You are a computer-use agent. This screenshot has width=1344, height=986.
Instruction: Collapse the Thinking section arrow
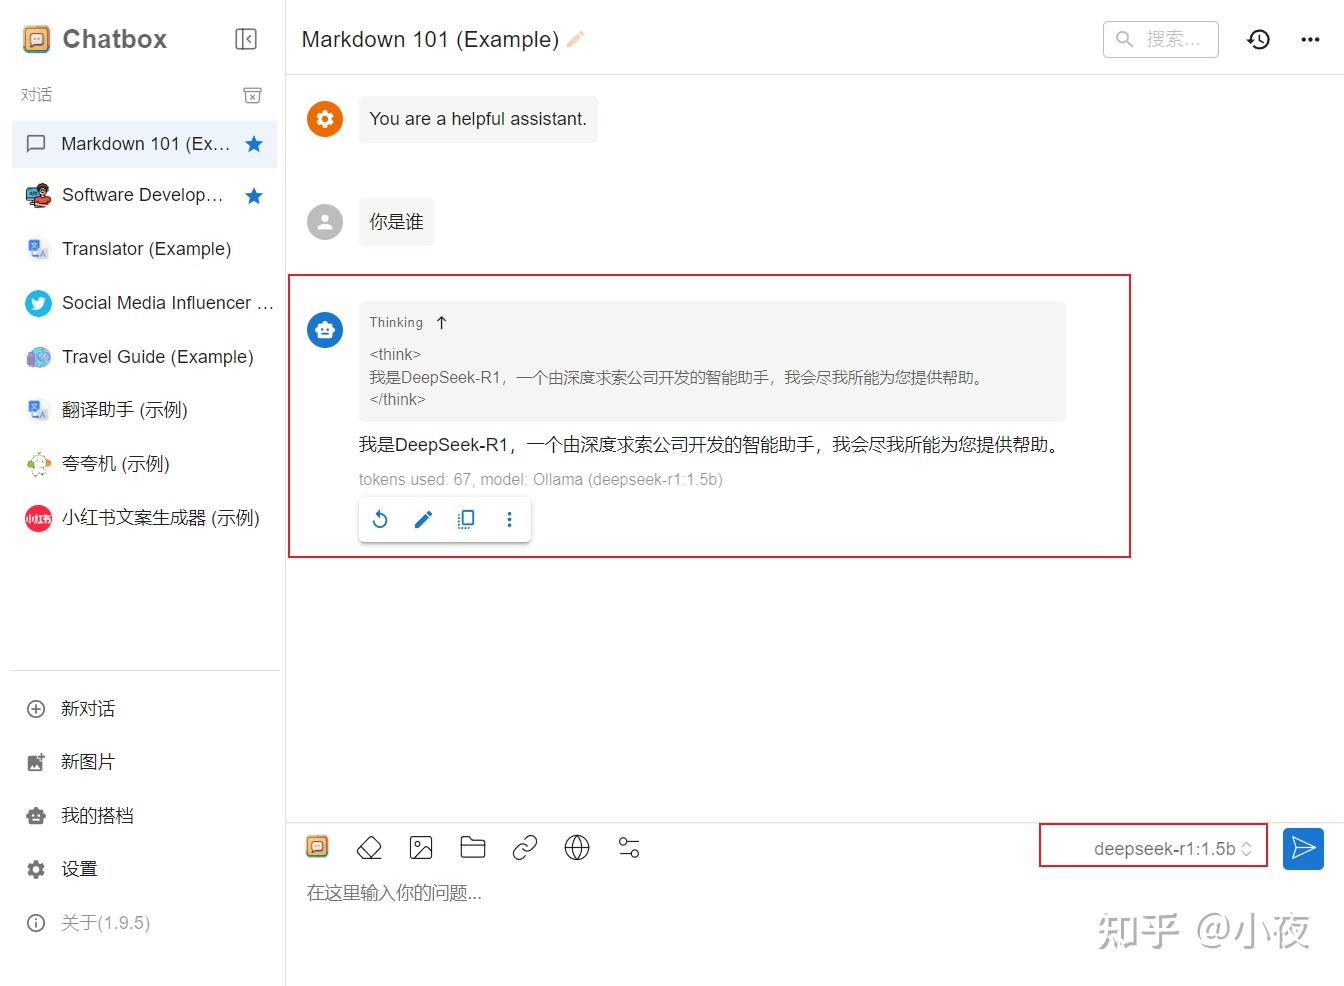[x=441, y=323]
